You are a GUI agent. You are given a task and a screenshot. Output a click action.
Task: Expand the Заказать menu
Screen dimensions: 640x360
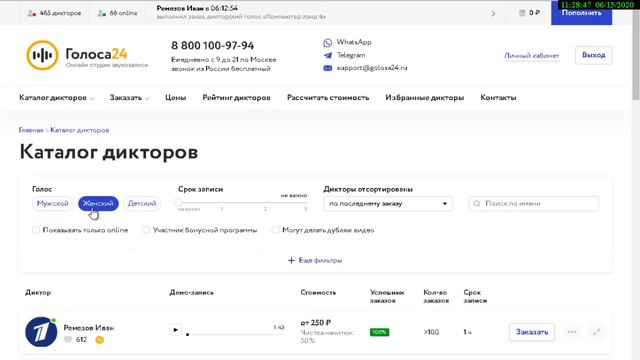(129, 98)
